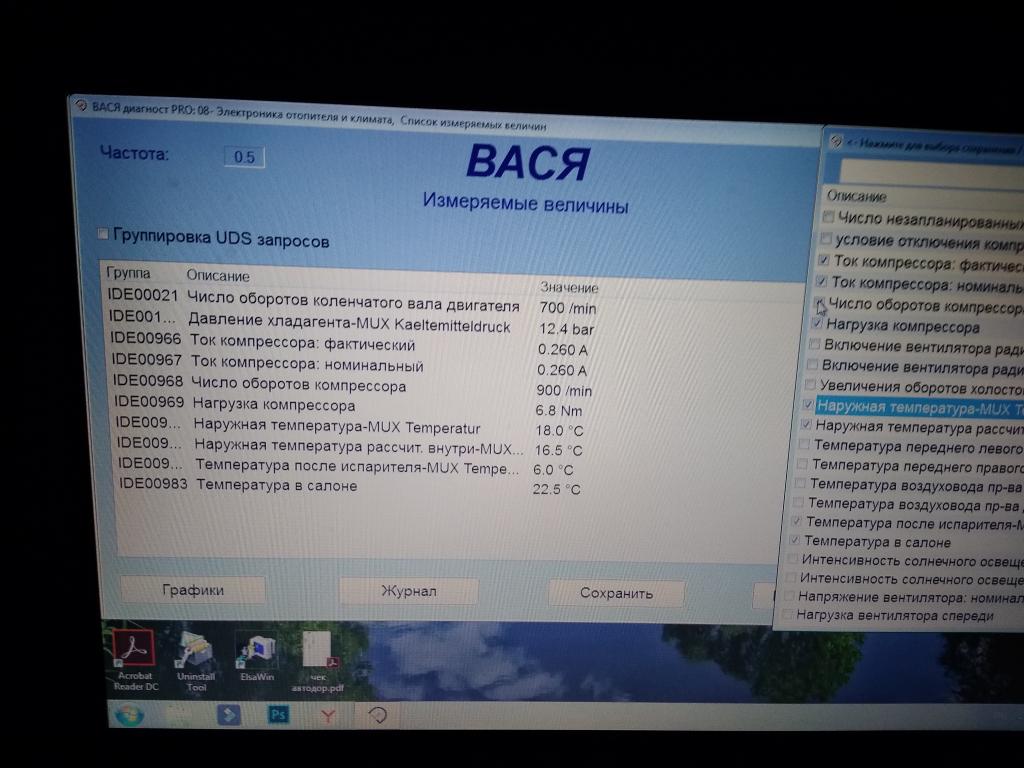Check Нагрузка вентилятора спереди box
1024x768 pixels.
tap(787, 614)
